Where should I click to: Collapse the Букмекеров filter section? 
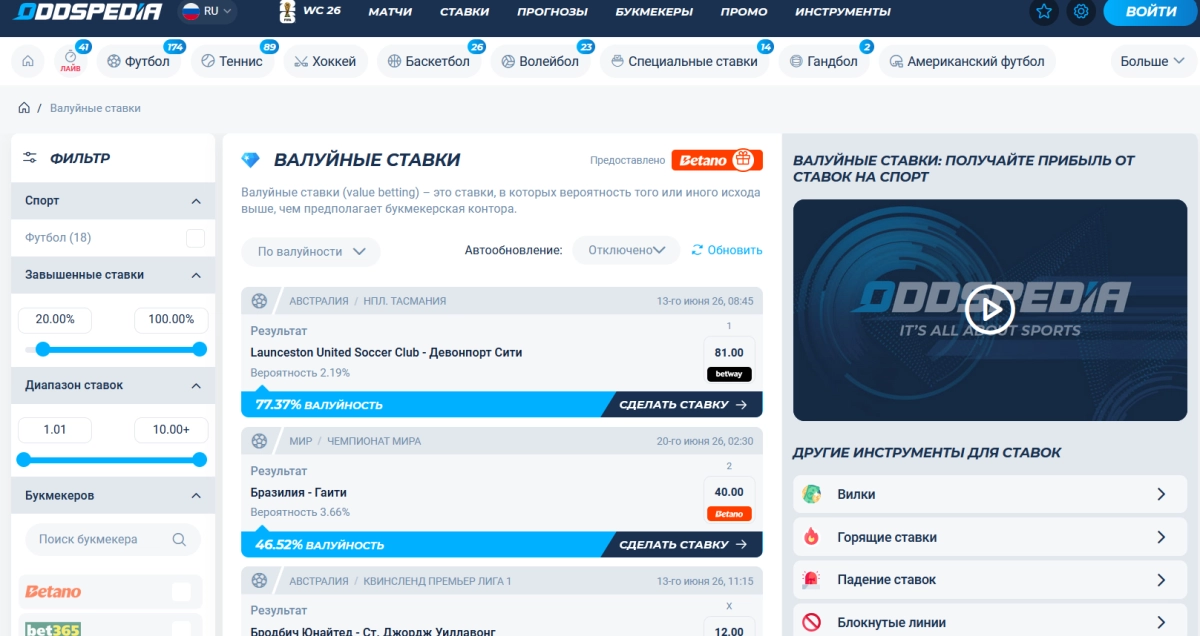click(196, 495)
